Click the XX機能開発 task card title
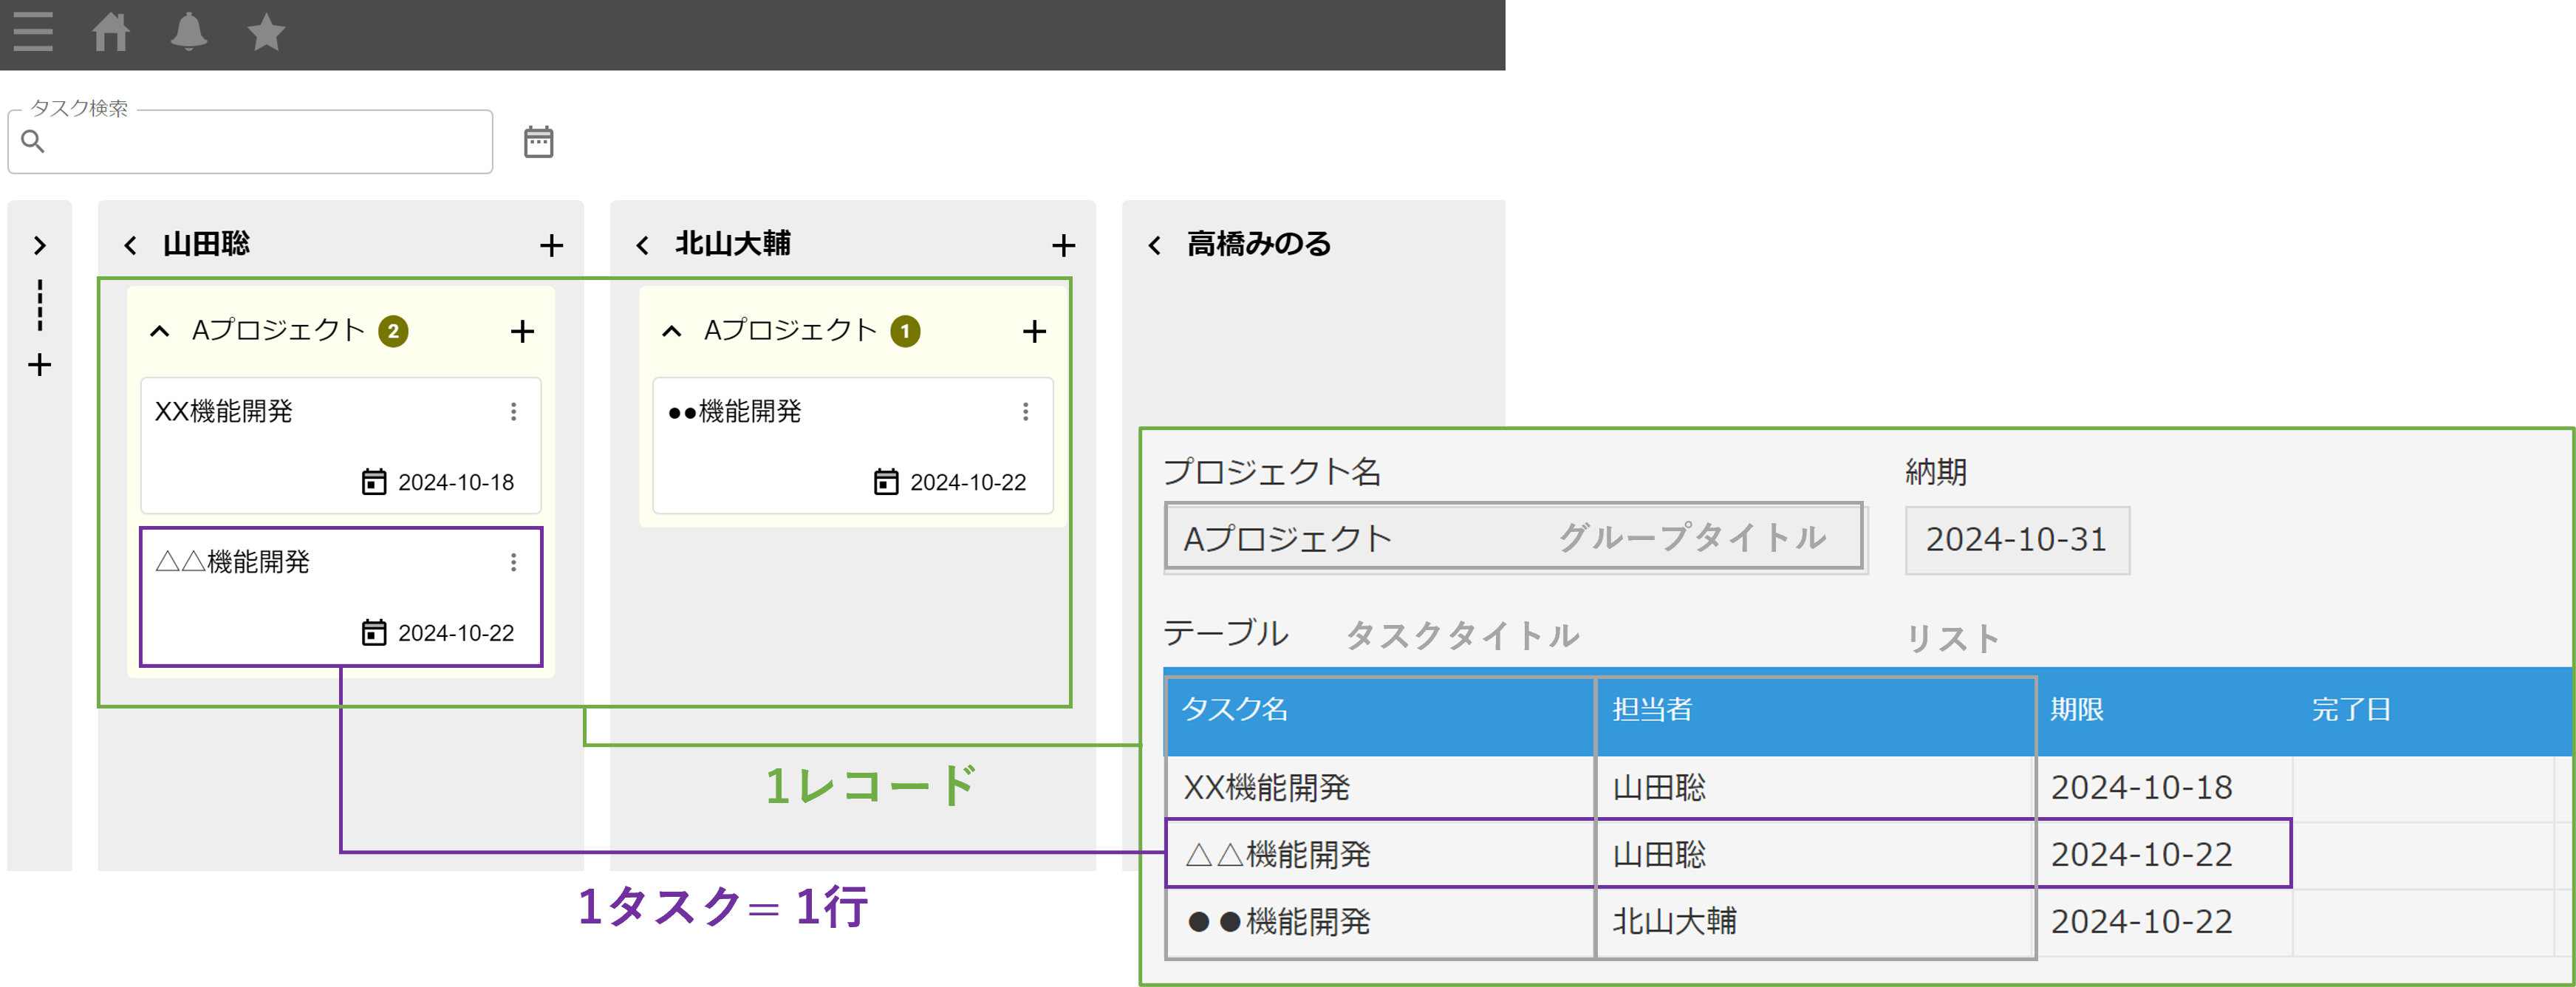 224,411
